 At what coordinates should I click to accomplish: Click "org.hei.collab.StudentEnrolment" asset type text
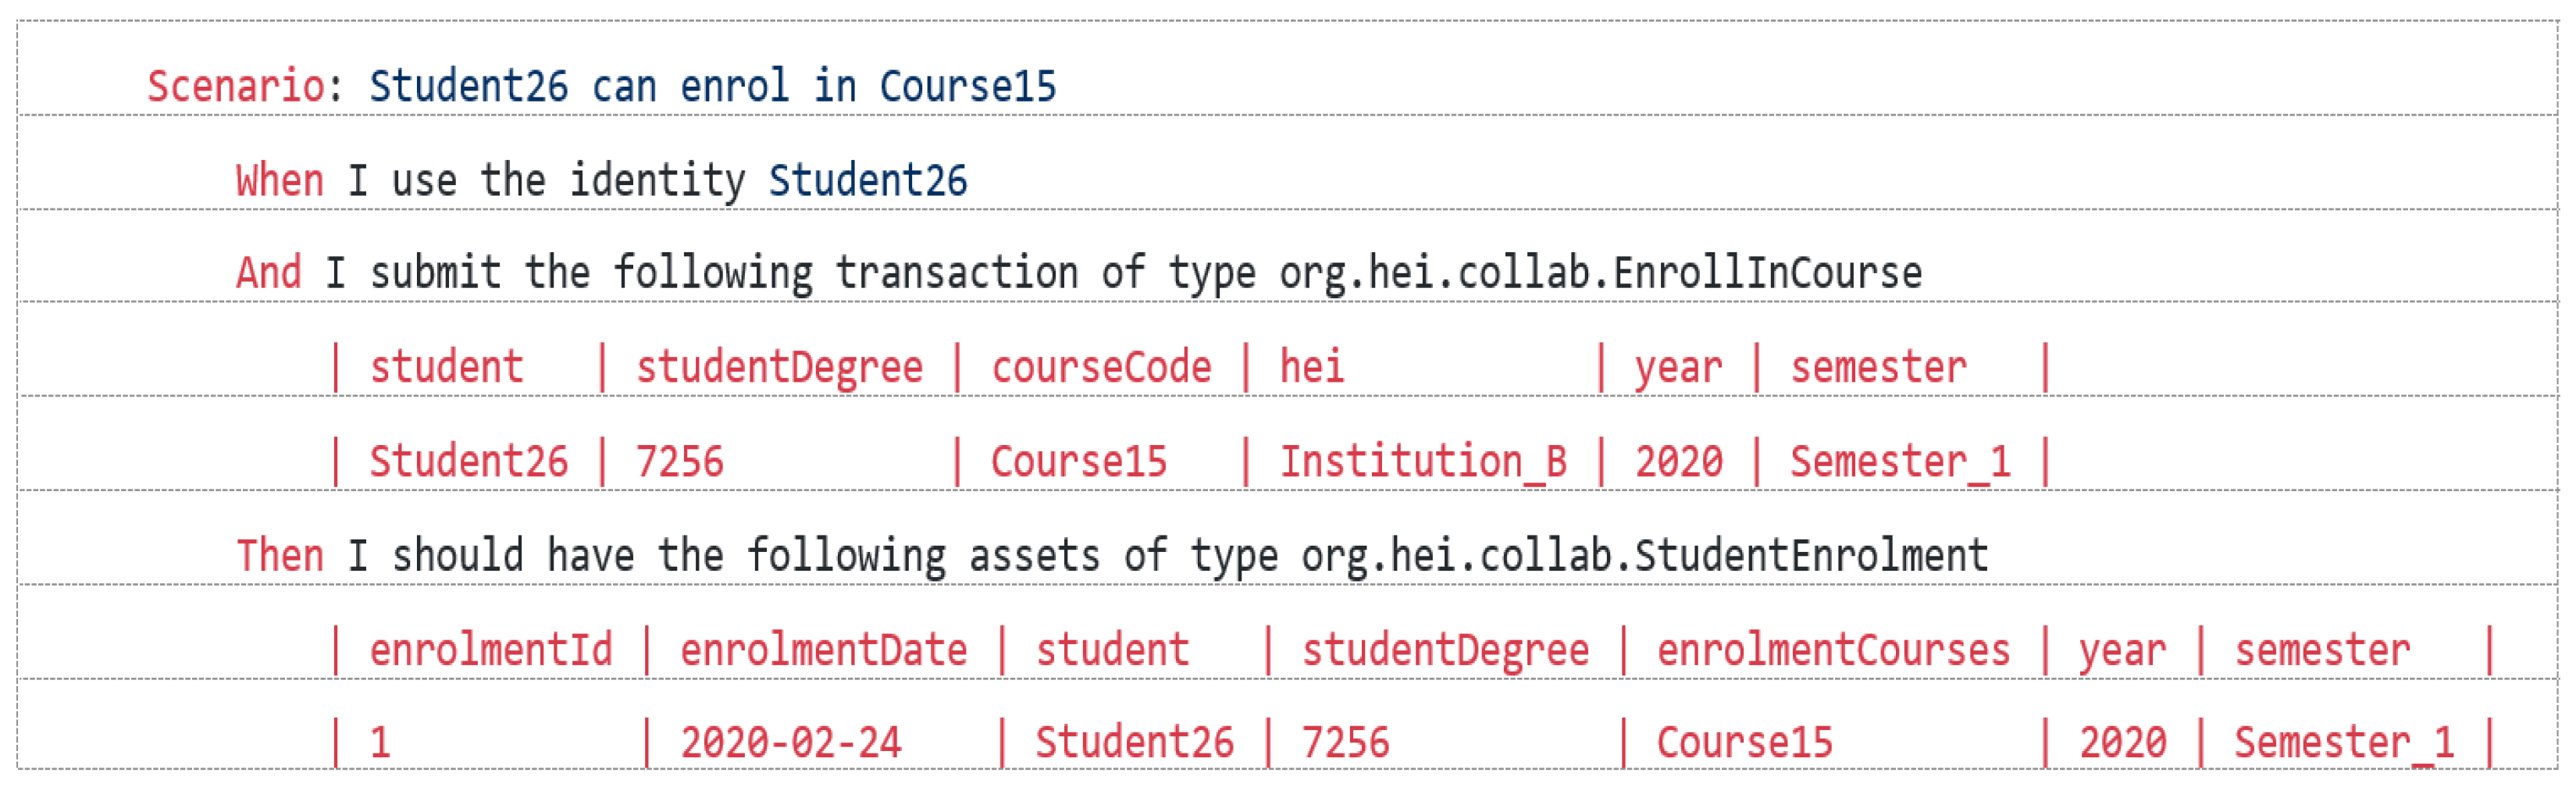tap(1644, 556)
